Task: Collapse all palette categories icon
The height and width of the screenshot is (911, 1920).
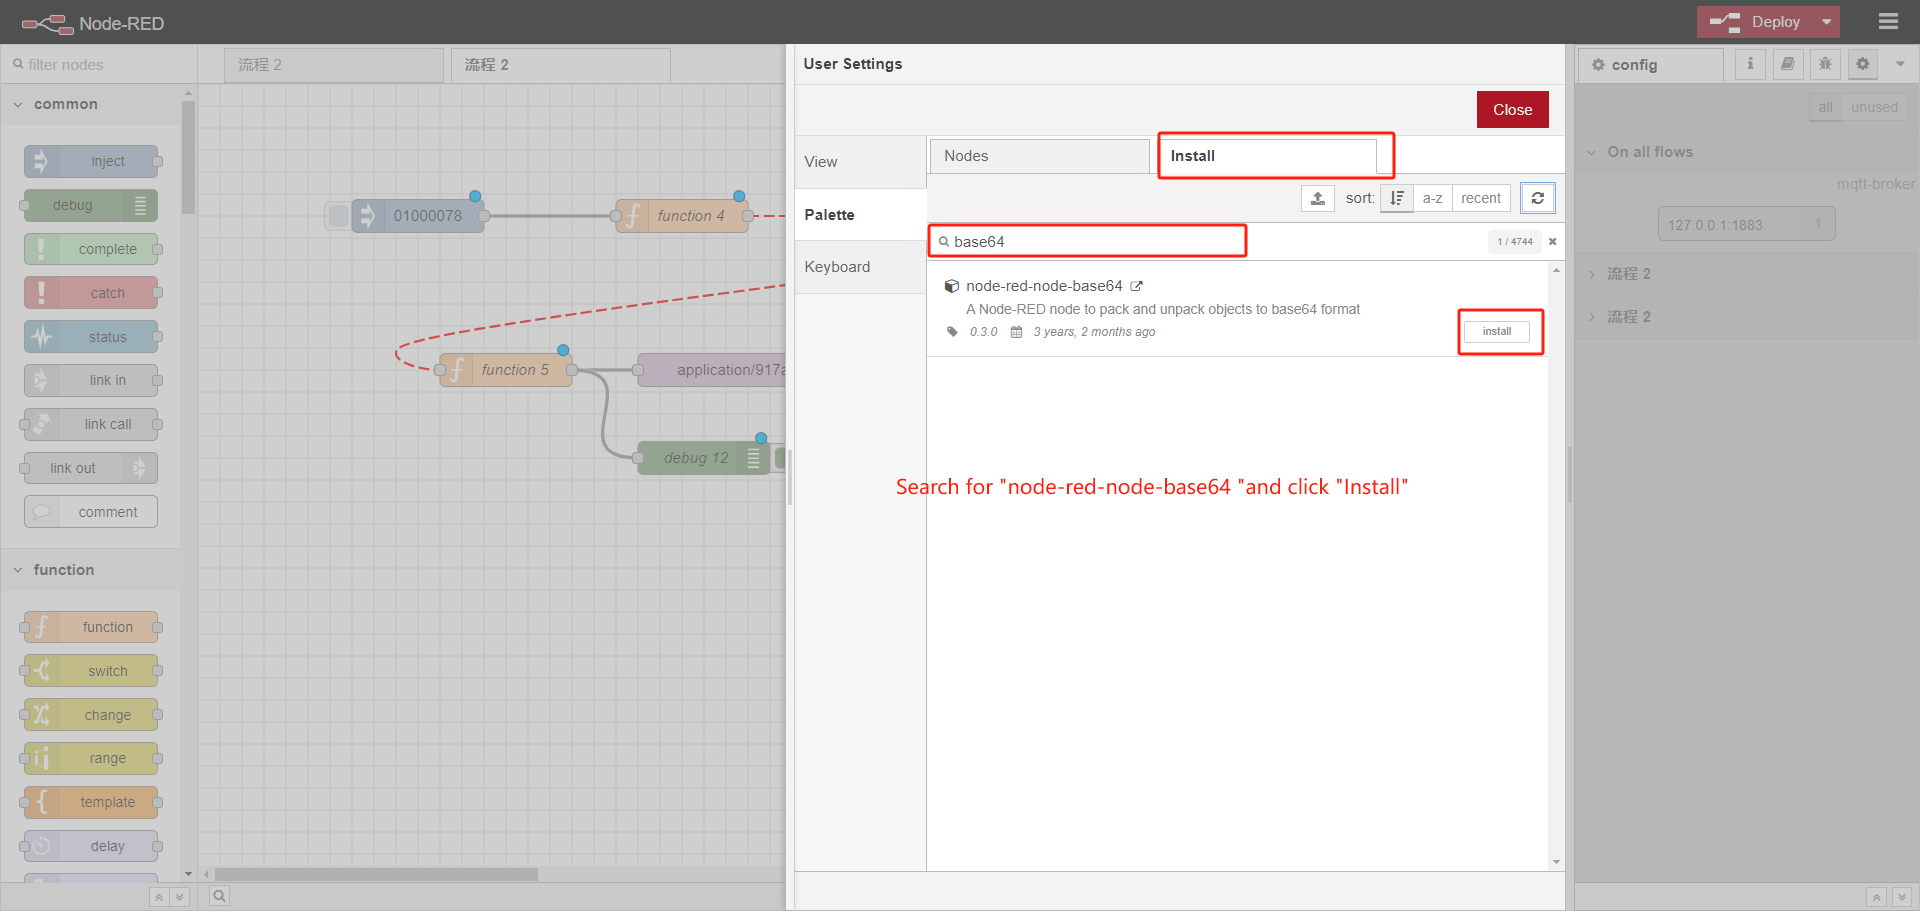Action: [159, 897]
